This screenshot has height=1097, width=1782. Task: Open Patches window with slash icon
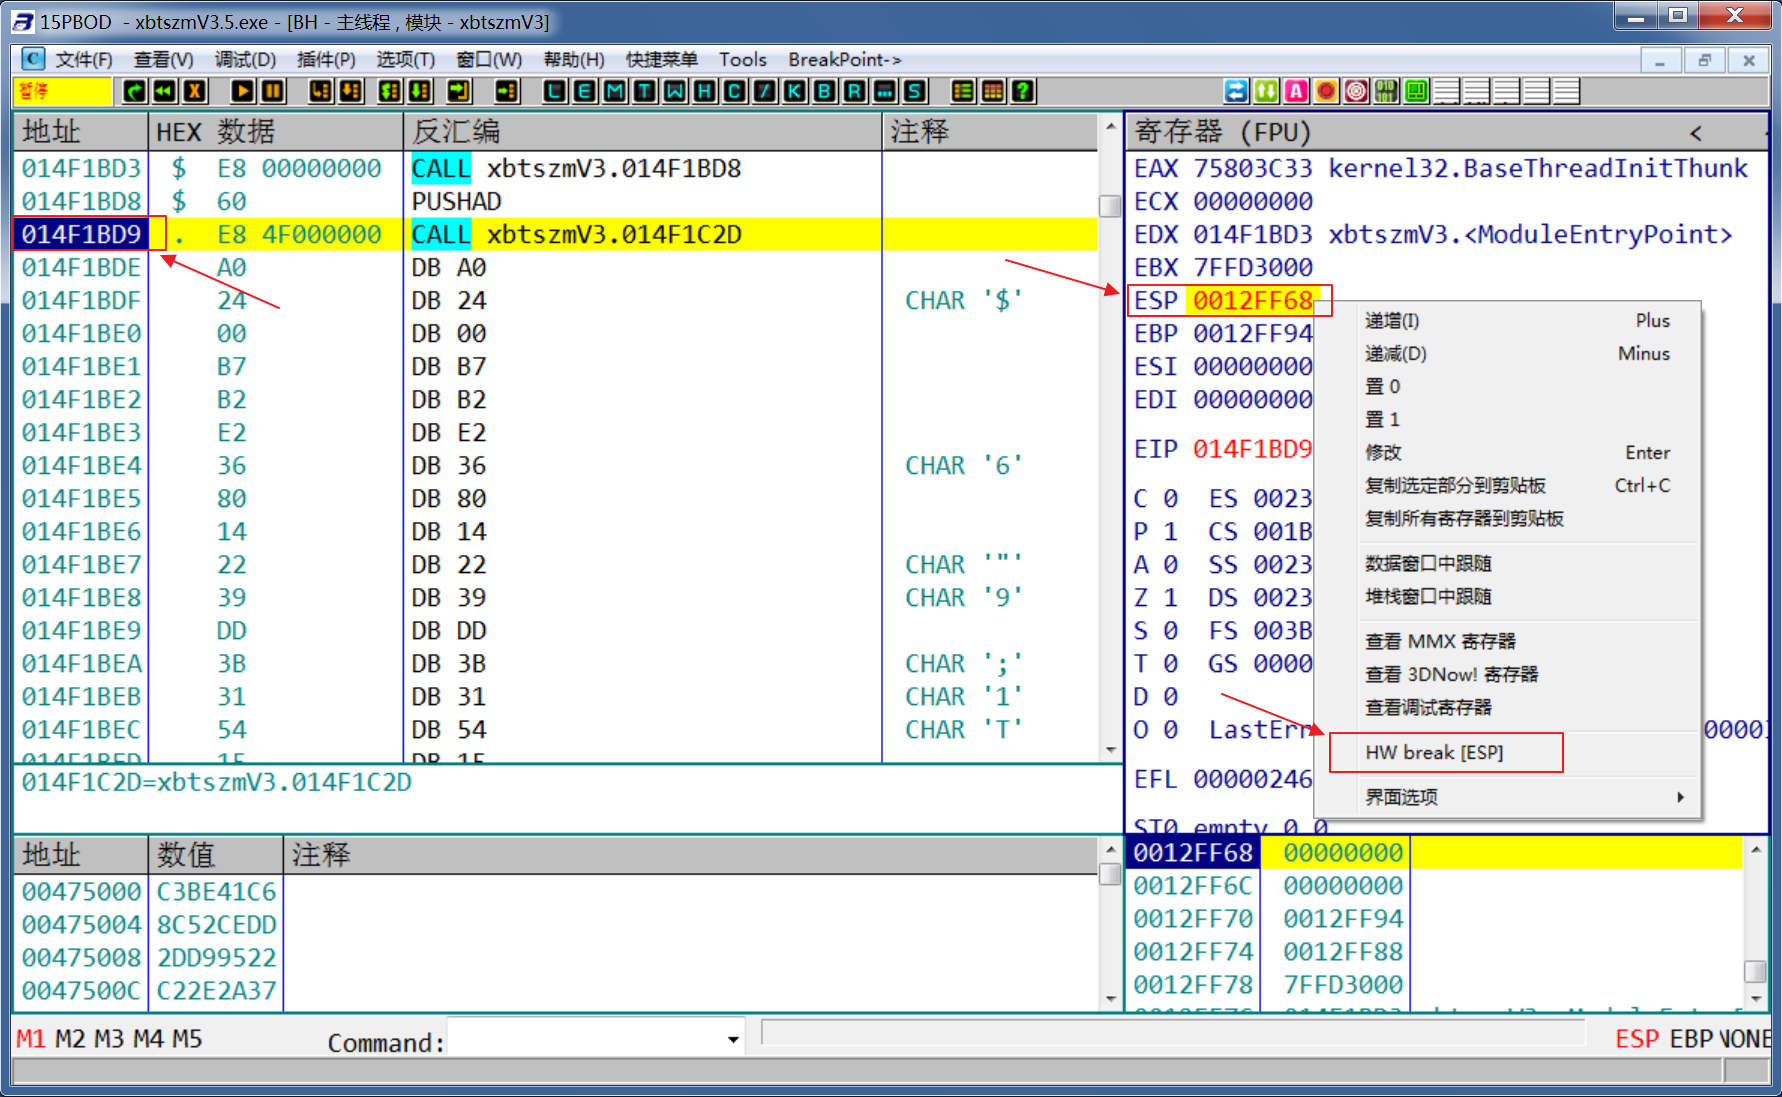[x=765, y=92]
